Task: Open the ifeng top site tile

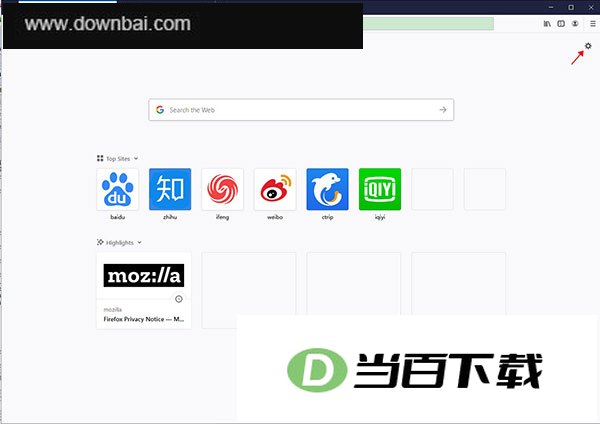Action: [222, 189]
